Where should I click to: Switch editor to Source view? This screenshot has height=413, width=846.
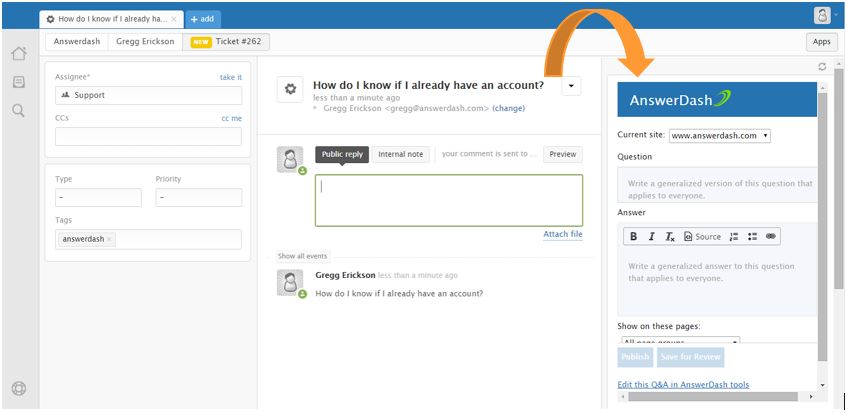coord(702,236)
